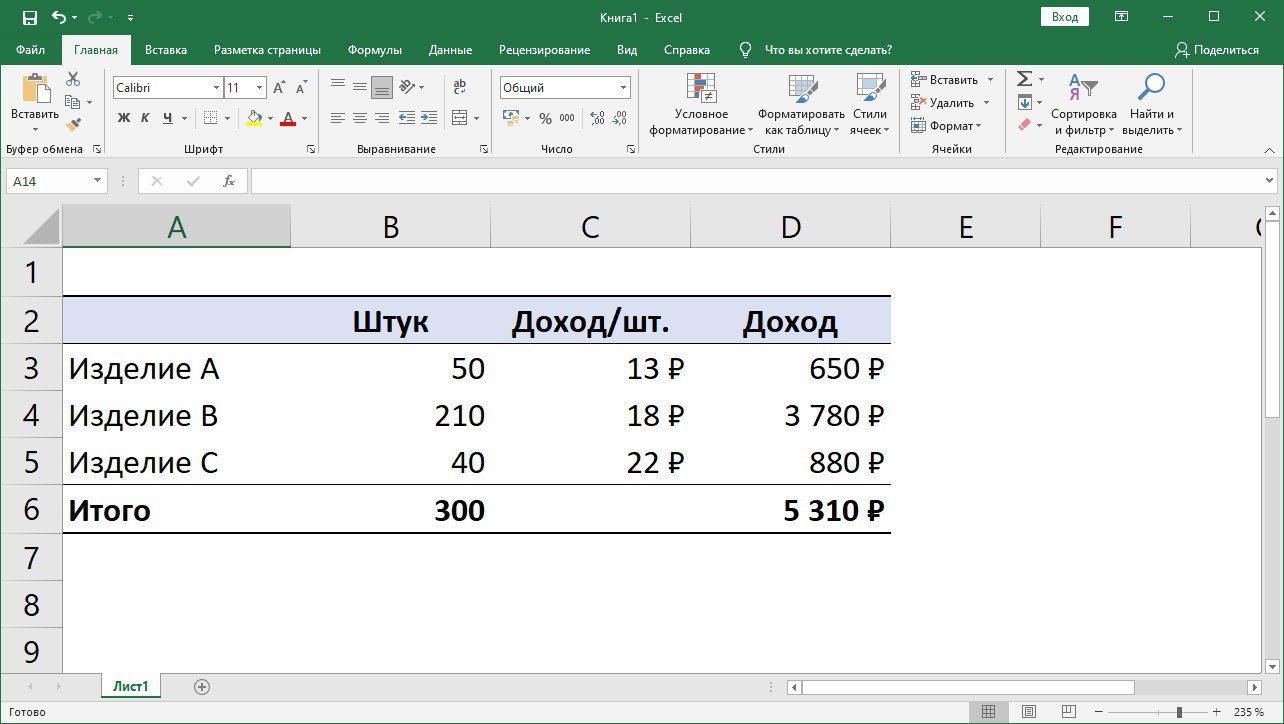The height and width of the screenshot is (724, 1284).
Task: Click the Cut scissors icon
Action: [x=73, y=79]
